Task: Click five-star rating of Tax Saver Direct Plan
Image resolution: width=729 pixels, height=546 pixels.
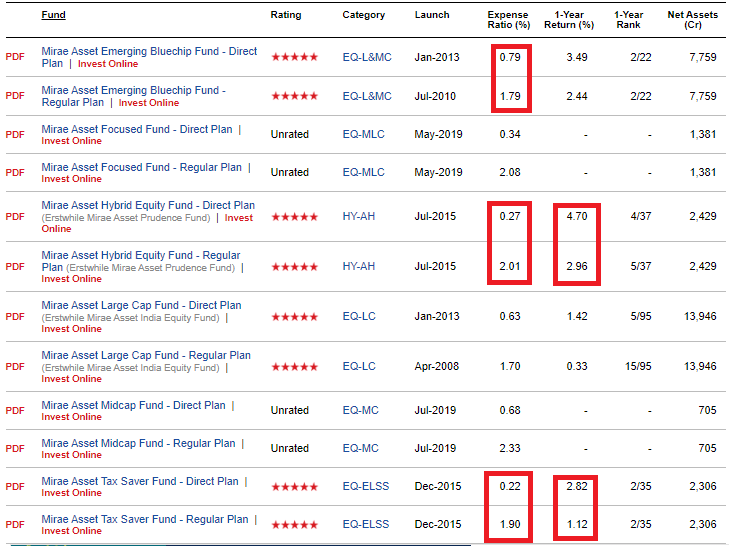Action: point(294,487)
